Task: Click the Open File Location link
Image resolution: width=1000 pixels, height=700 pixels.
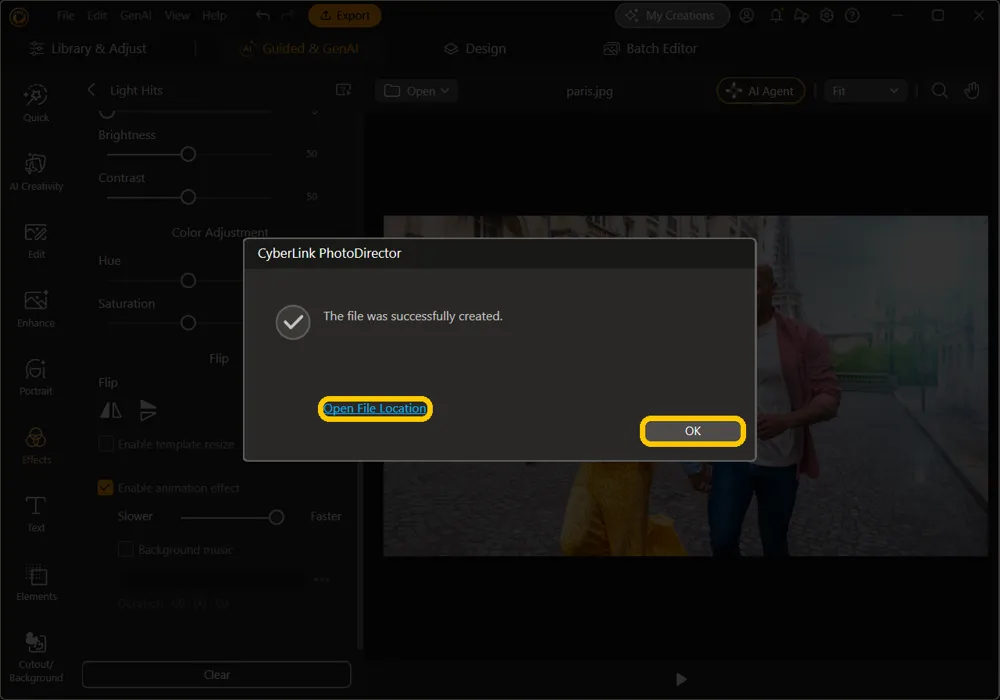Action: coord(375,409)
